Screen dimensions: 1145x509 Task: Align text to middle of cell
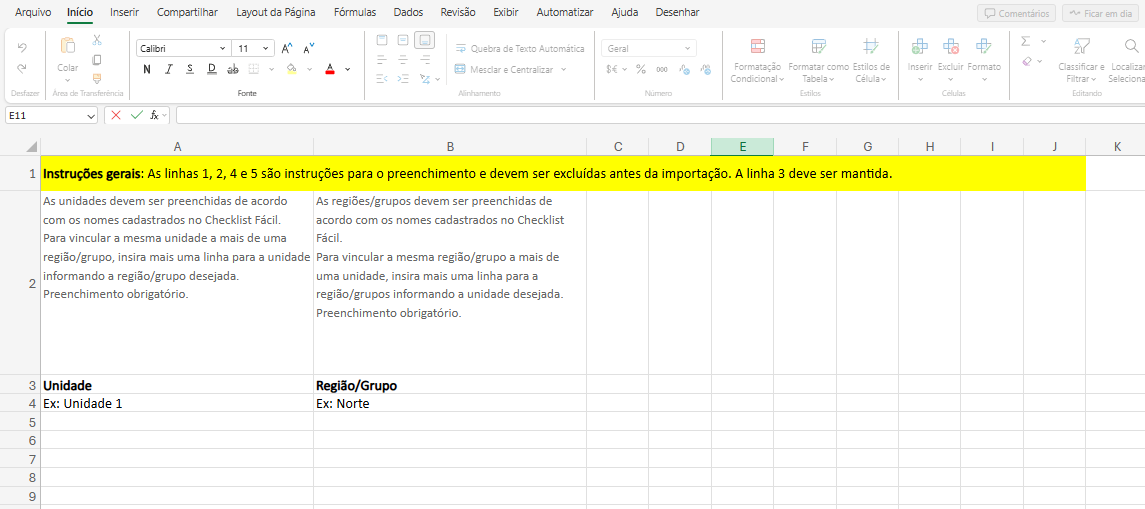[403, 39]
